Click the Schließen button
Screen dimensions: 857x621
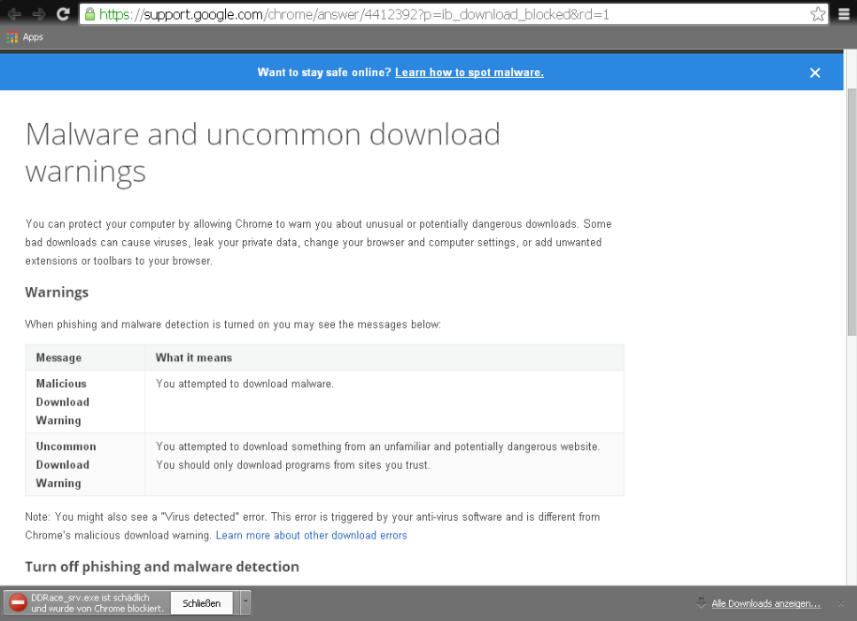coord(201,603)
